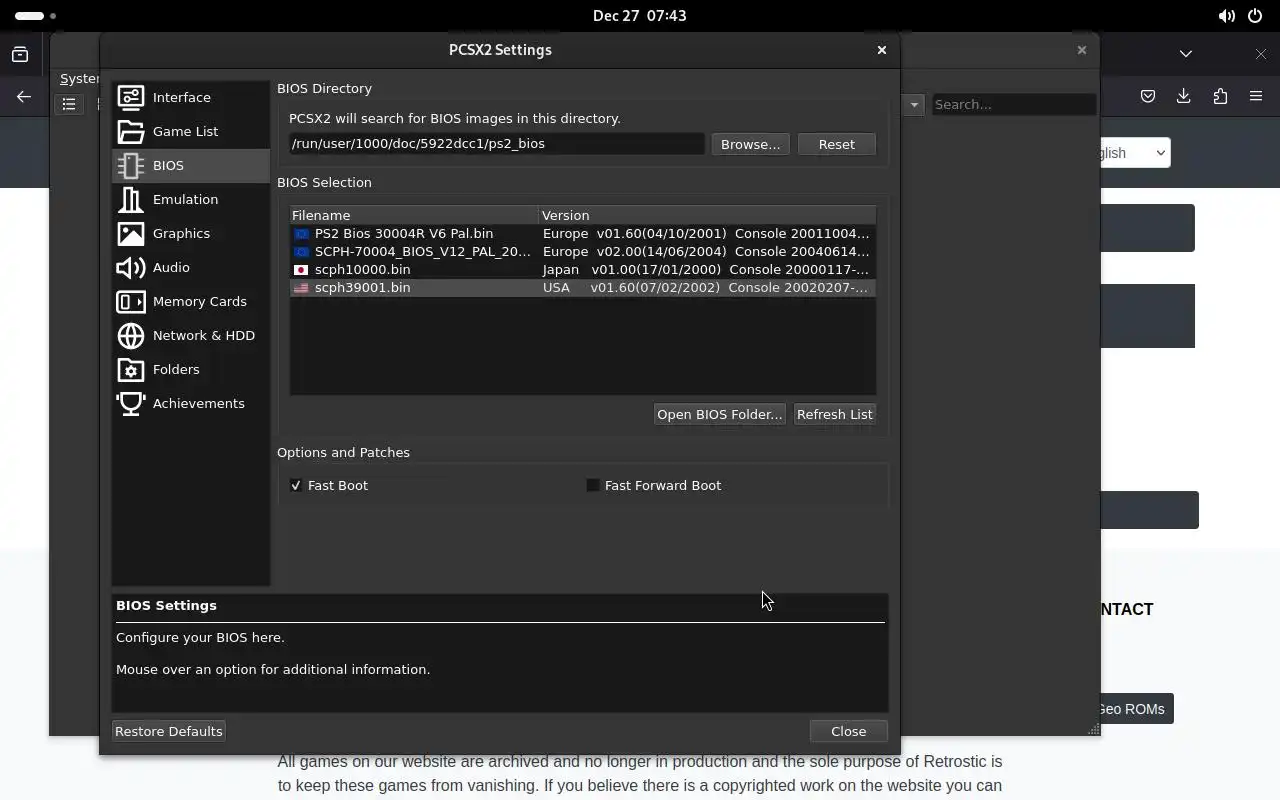Open the Achievements settings category
The image size is (1280, 800).
click(190, 403)
